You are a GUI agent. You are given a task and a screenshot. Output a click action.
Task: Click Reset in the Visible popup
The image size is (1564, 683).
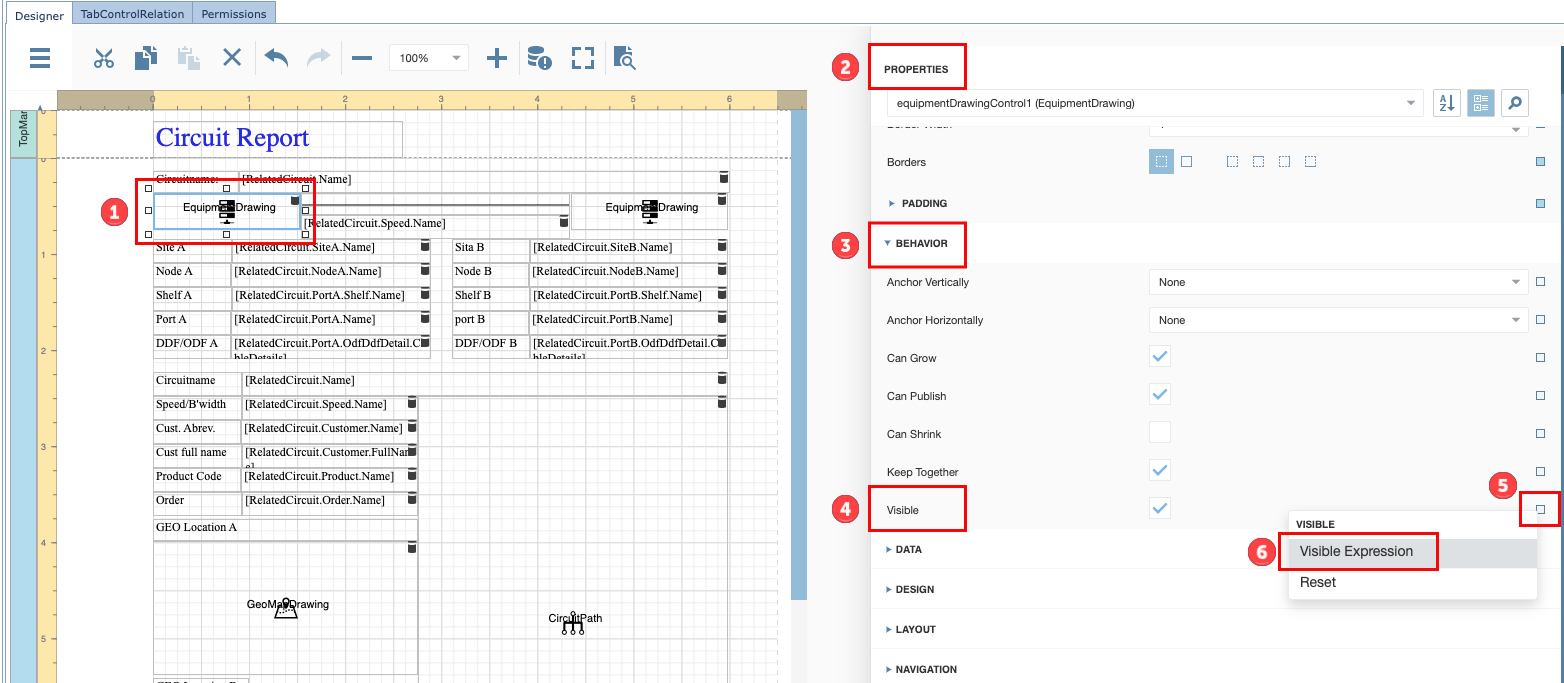pos(1317,583)
